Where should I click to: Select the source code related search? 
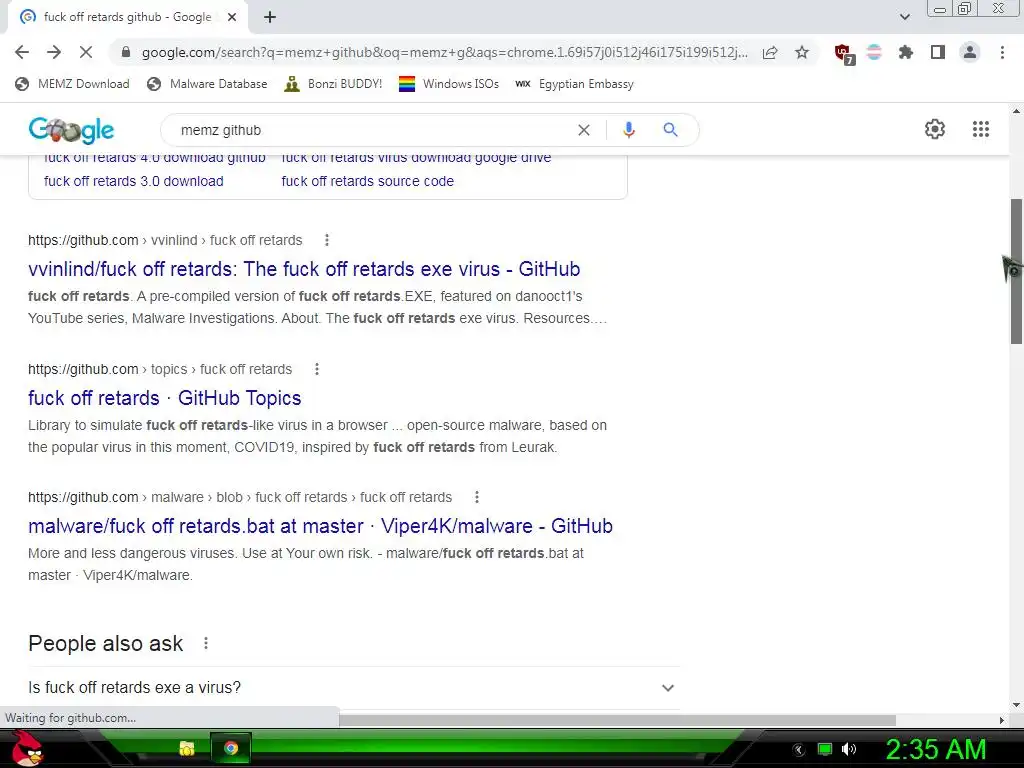point(368,181)
